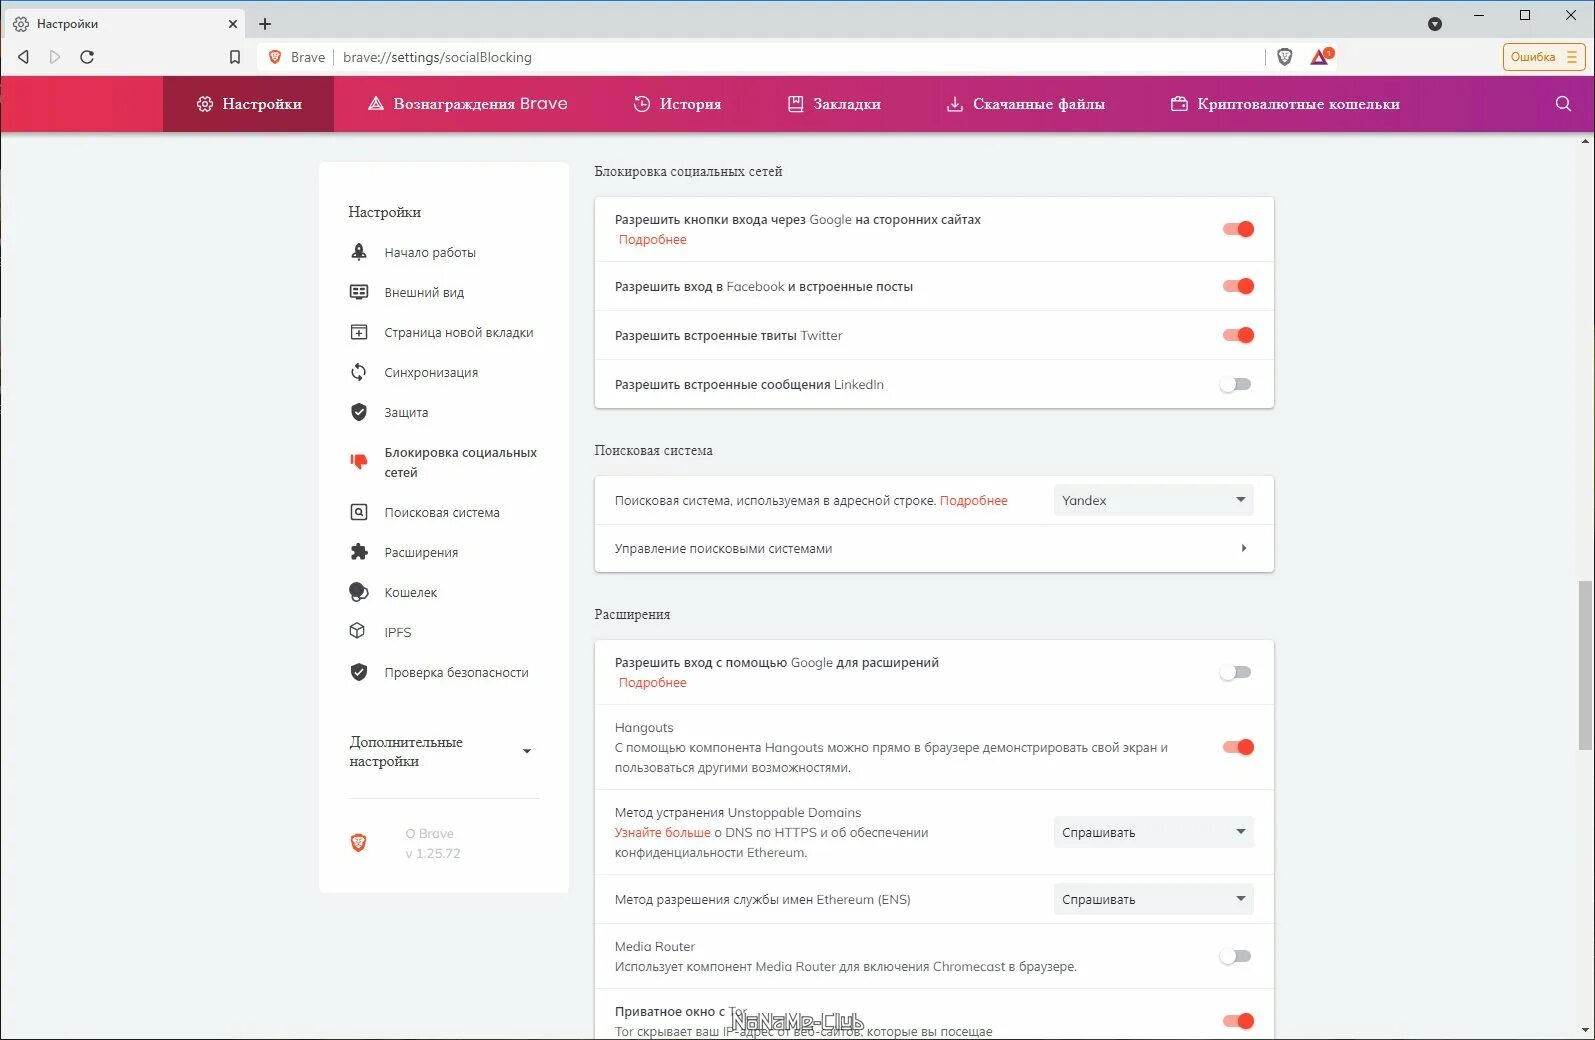Screen dimensions: 1595x1040
Task: Open Скачанные файлы tab
Action: (x=1026, y=104)
